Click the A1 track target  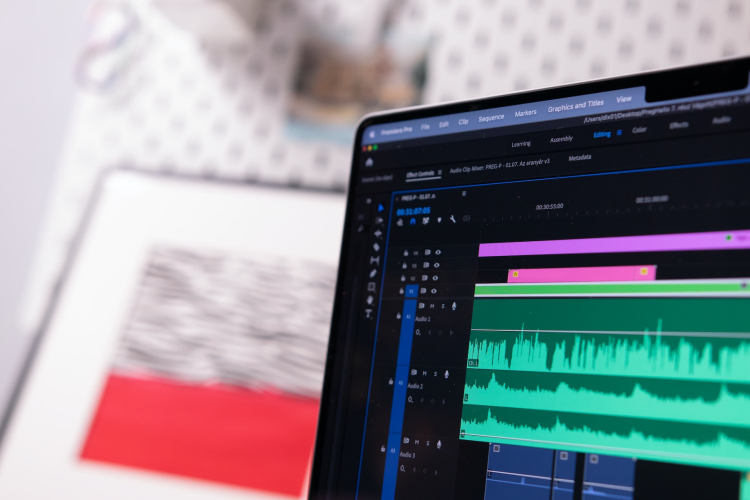click(408, 317)
